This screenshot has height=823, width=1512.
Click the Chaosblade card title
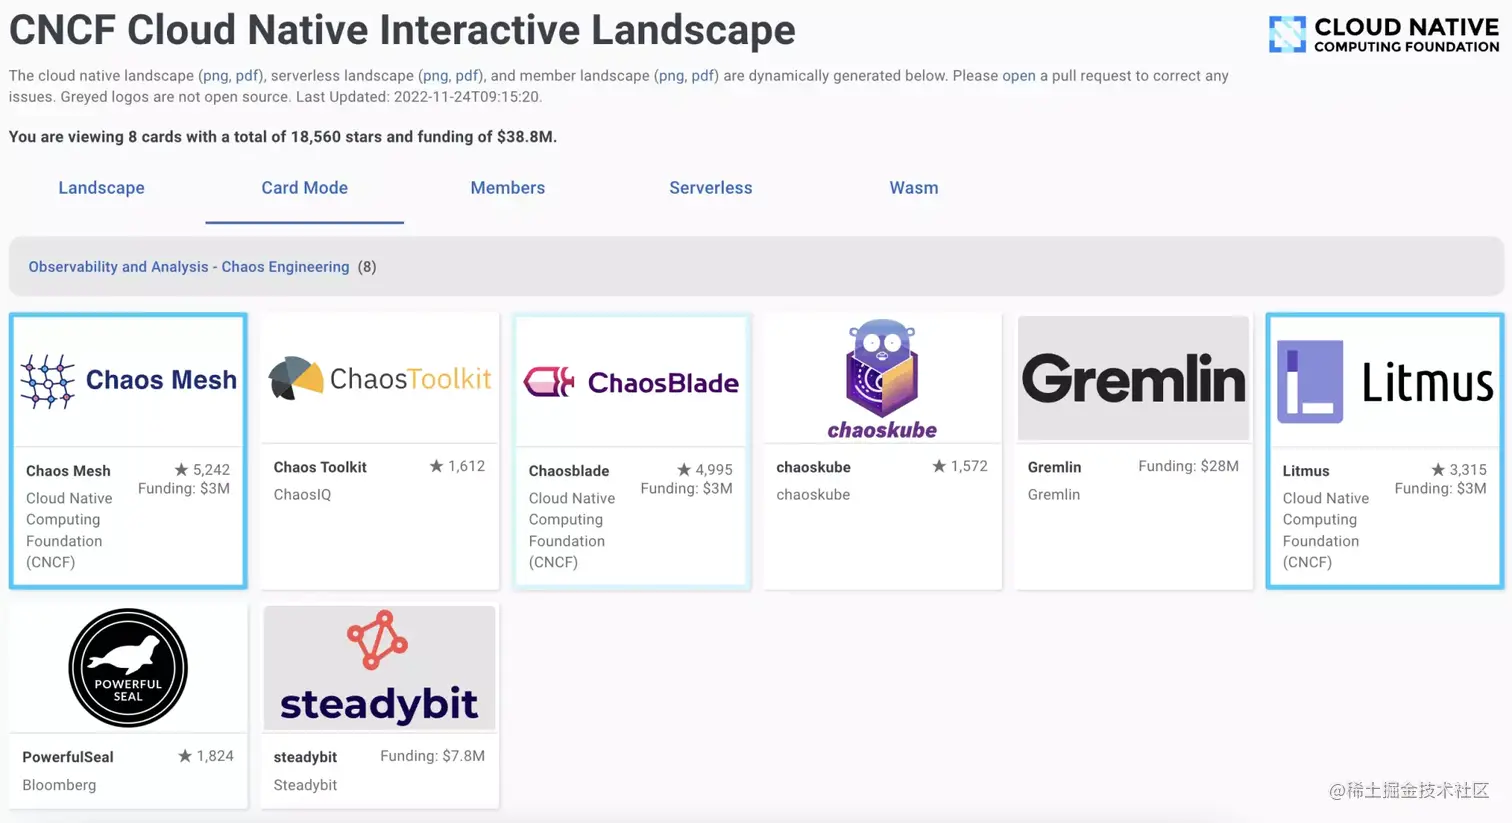click(569, 471)
